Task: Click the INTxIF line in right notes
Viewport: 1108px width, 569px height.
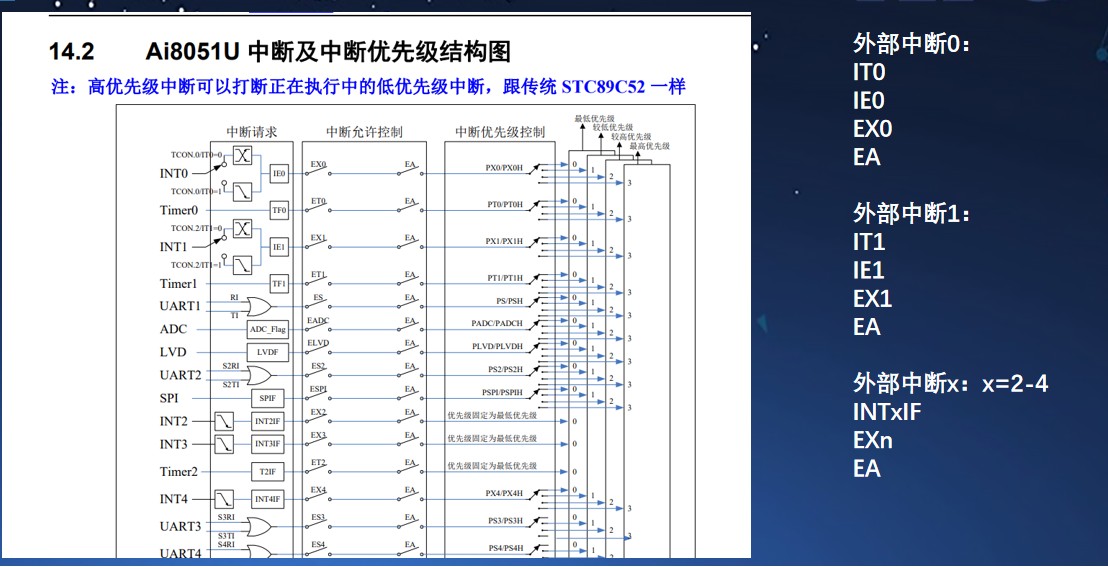Action: (x=887, y=412)
